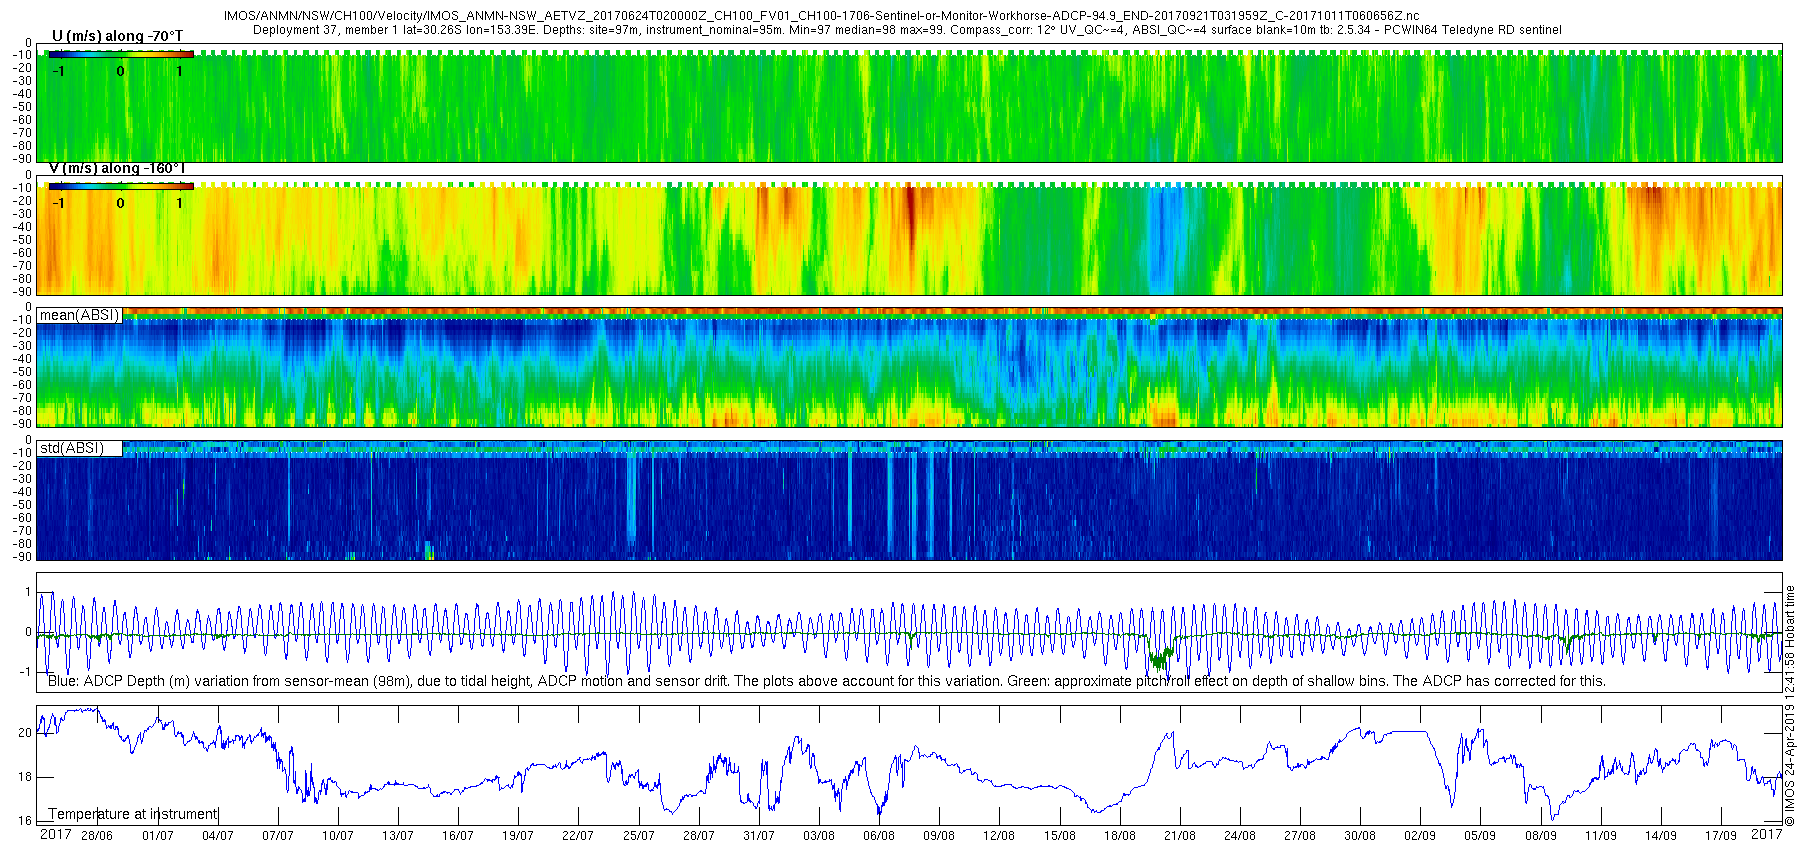
Task: Click the 22/07 date tick label
Action: 577,836
